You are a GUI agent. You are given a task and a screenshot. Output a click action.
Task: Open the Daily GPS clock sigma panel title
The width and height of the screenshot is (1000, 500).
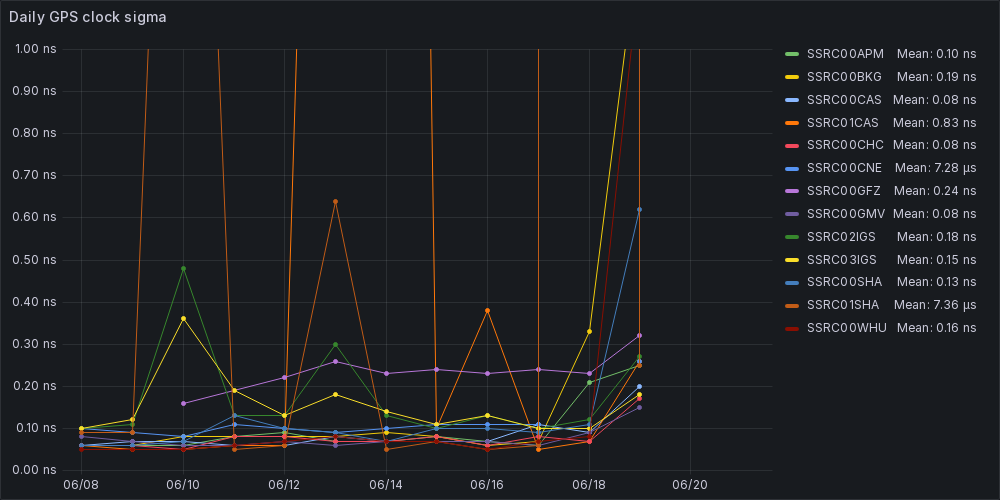pyautogui.click(x=88, y=17)
